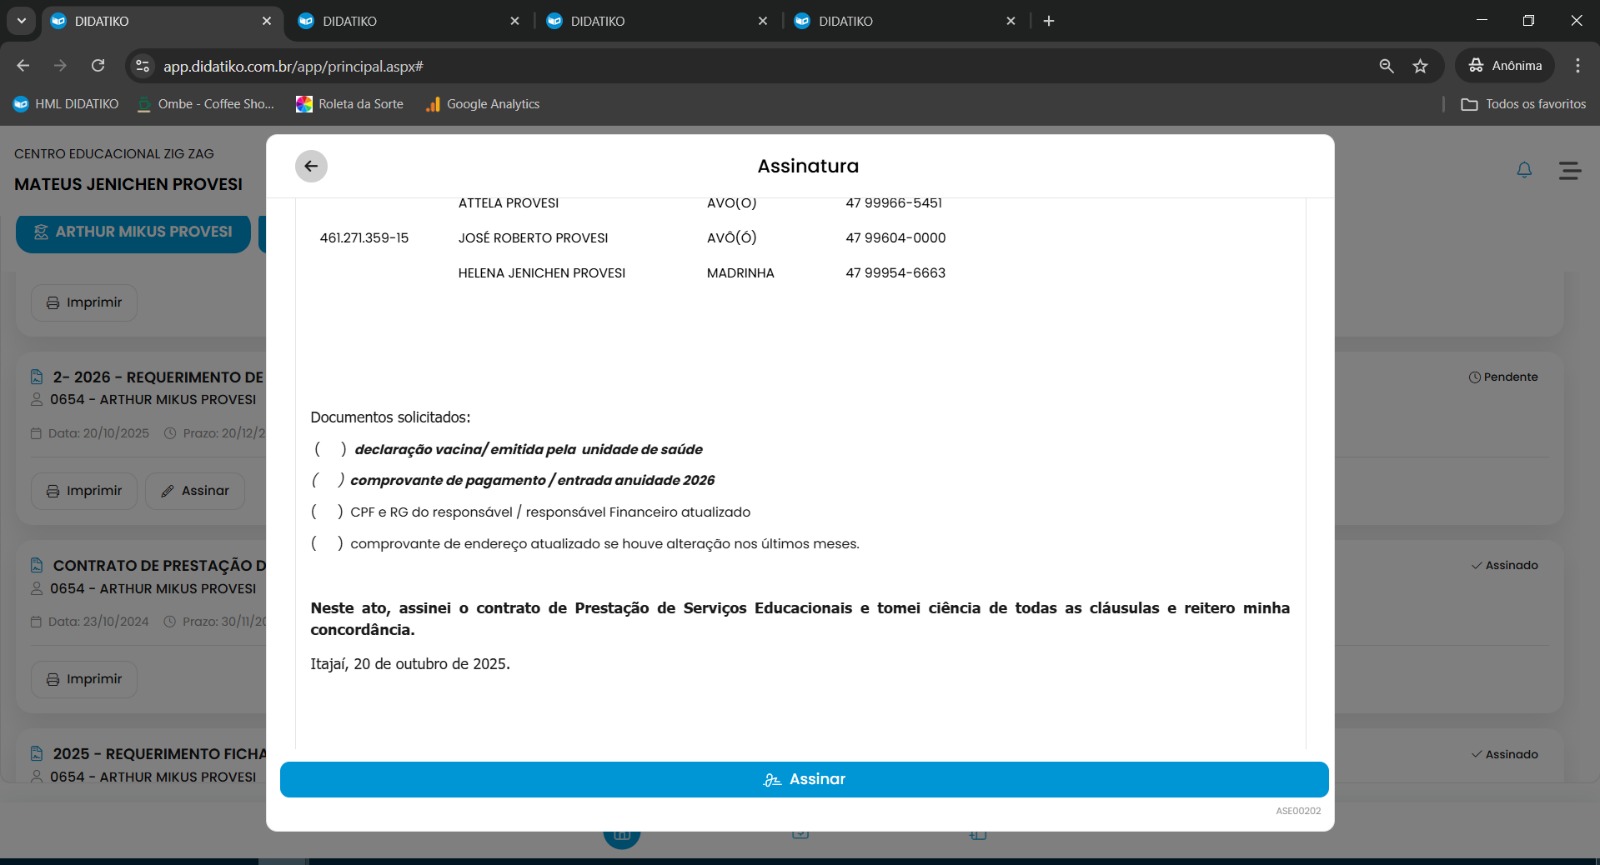Click the Pendente status label
This screenshot has width=1600, height=865.
point(1503,377)
